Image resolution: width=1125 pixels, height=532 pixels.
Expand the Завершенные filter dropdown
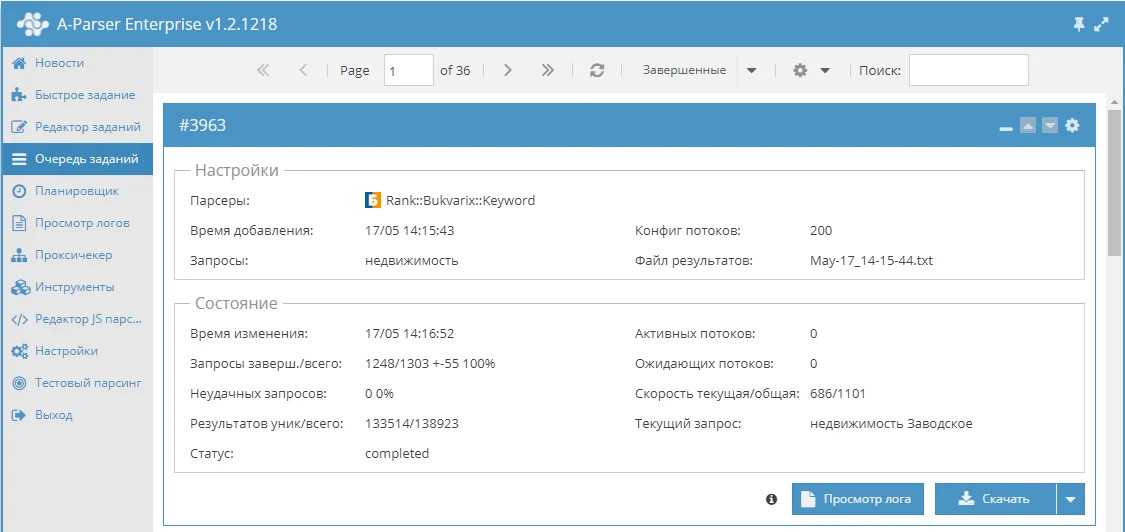click(752, 71)
